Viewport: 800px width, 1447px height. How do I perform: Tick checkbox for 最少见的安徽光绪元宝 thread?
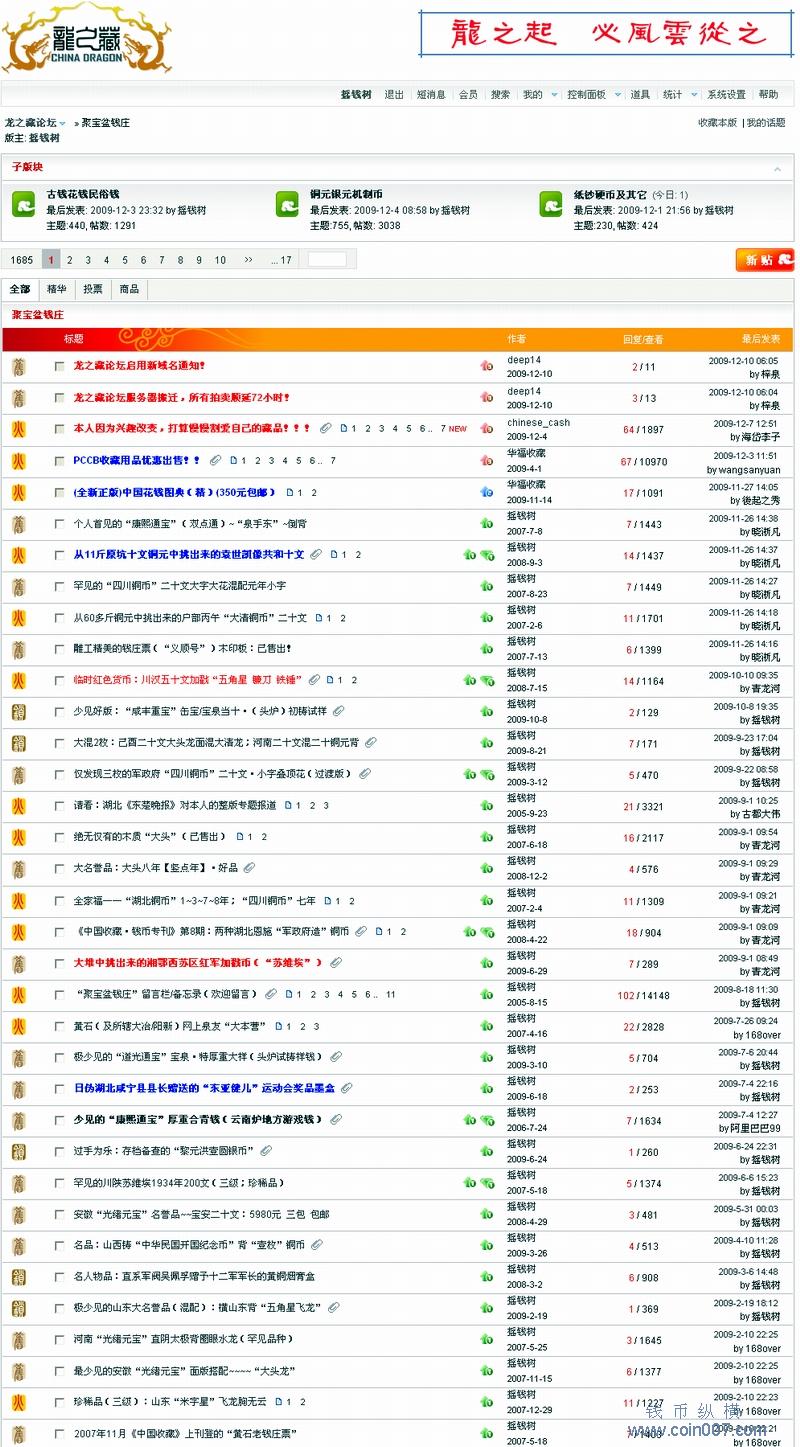[x=59, y=1371]
